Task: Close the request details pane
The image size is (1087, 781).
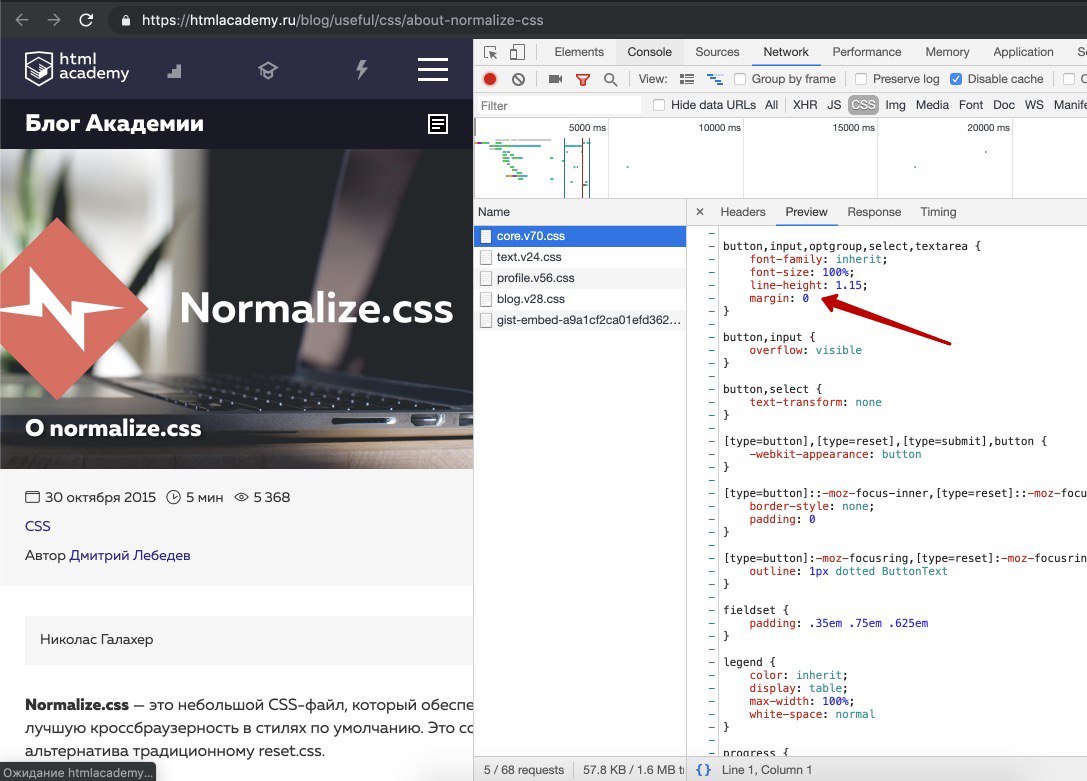Action: [699, 212]
